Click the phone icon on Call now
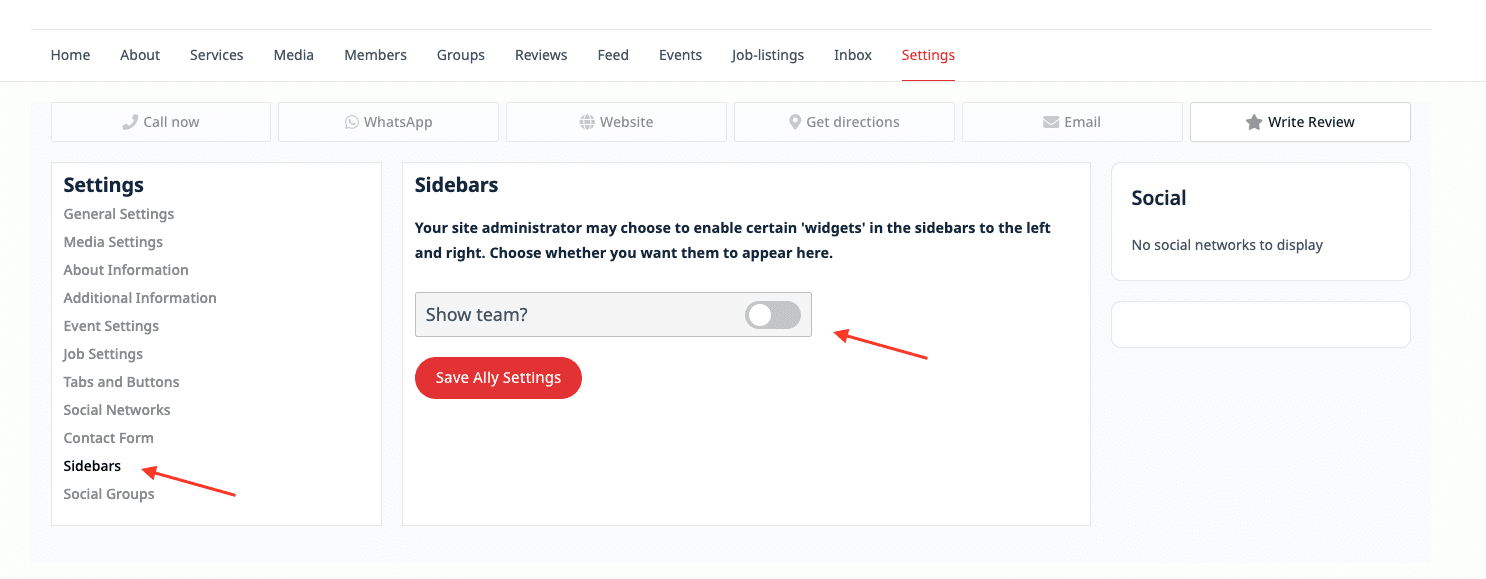The width and height of the screenshot is (1486, 579). pyautogui.click(x=130, y=122)
